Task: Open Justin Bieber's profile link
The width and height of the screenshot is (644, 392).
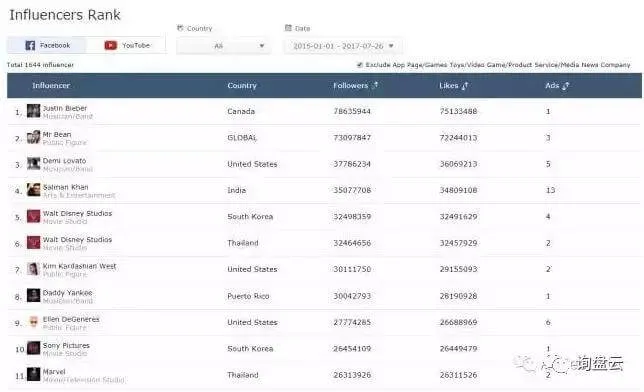Action: click(x=65, y=108)
